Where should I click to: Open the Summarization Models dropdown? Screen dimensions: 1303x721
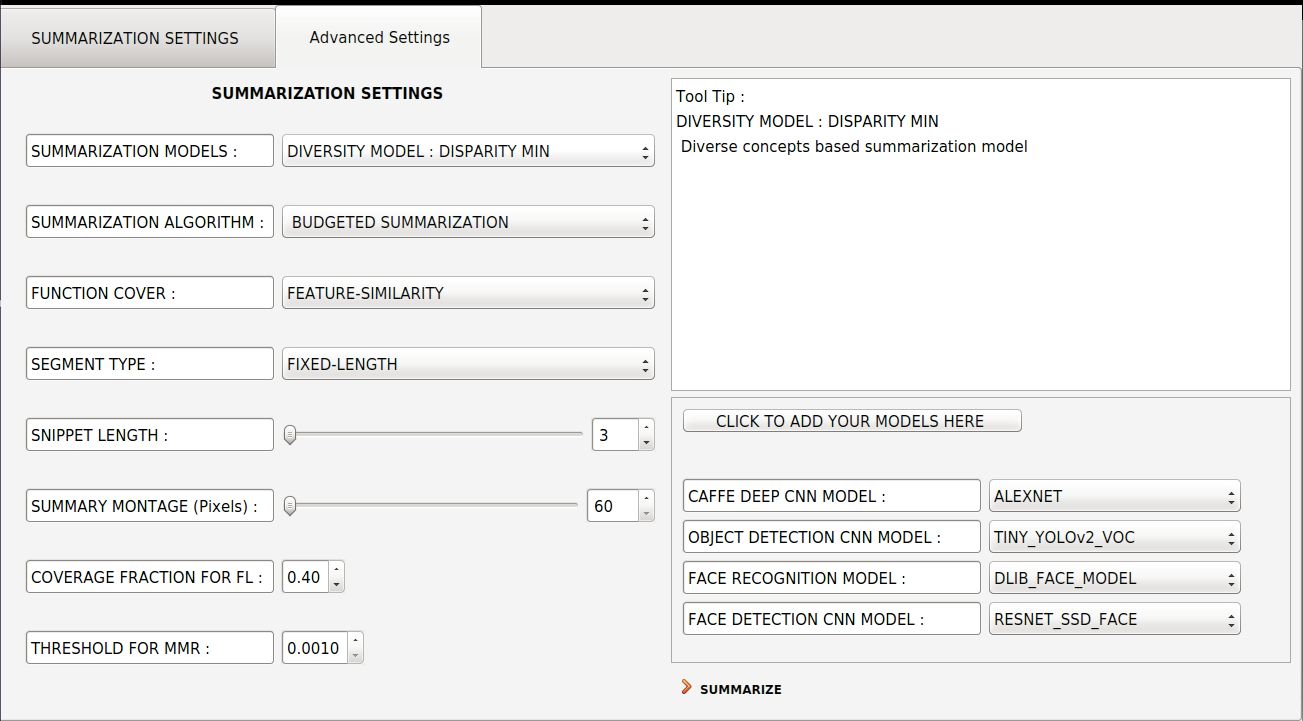(x=468, y=151)
